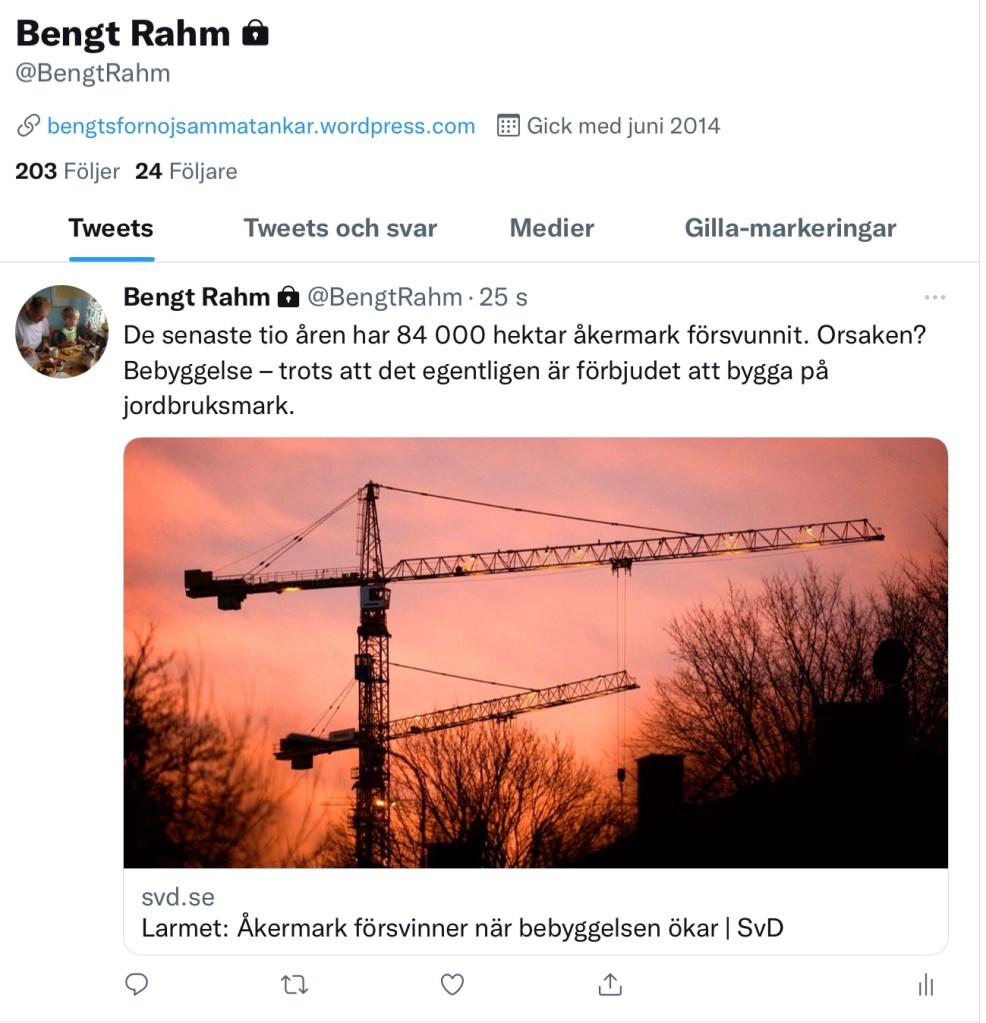Open the Medier tab

tap(551, 228)
